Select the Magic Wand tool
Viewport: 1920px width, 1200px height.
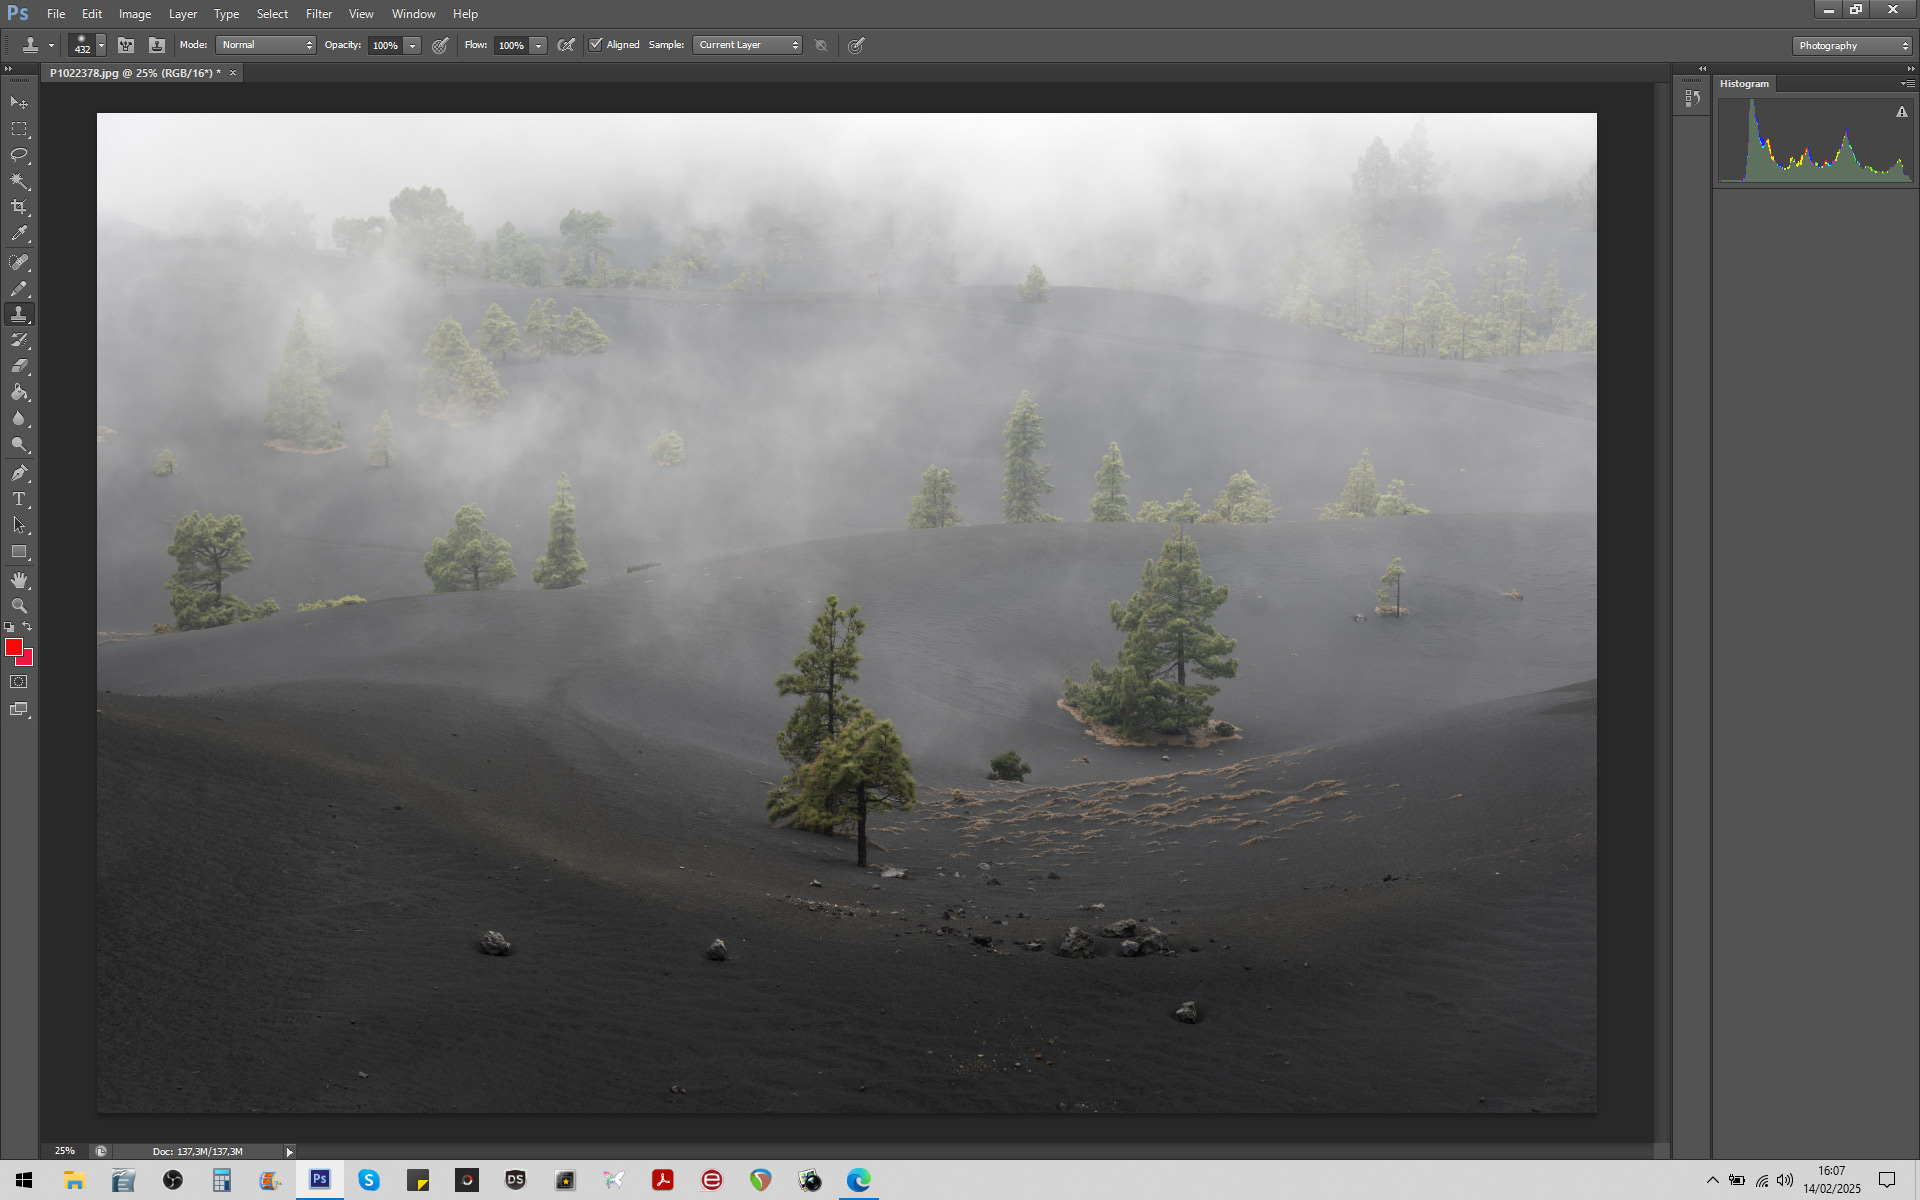coord(19,181)
